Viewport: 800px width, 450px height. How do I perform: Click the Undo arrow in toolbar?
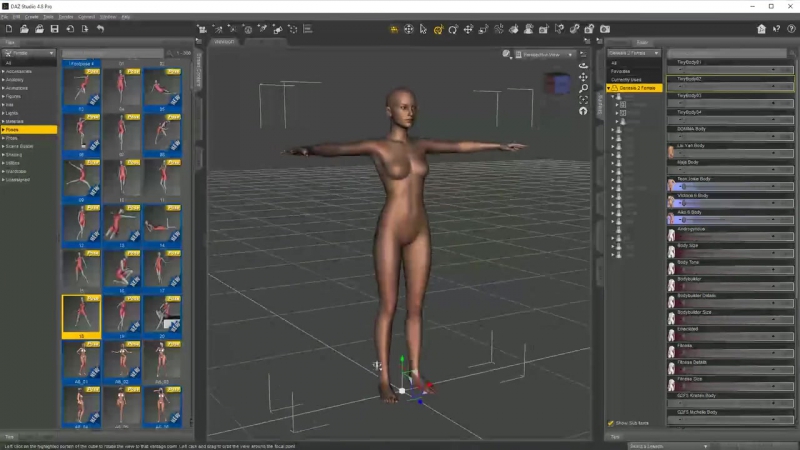click(x=99, y=29)
